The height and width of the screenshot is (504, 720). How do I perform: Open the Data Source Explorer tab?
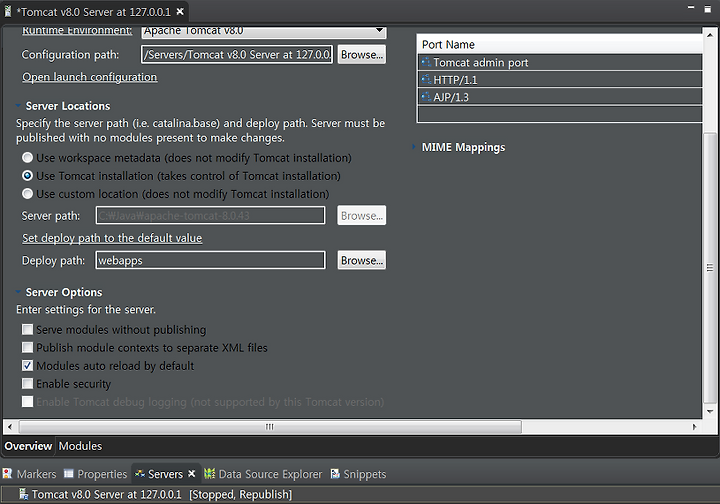pos(263,474)
